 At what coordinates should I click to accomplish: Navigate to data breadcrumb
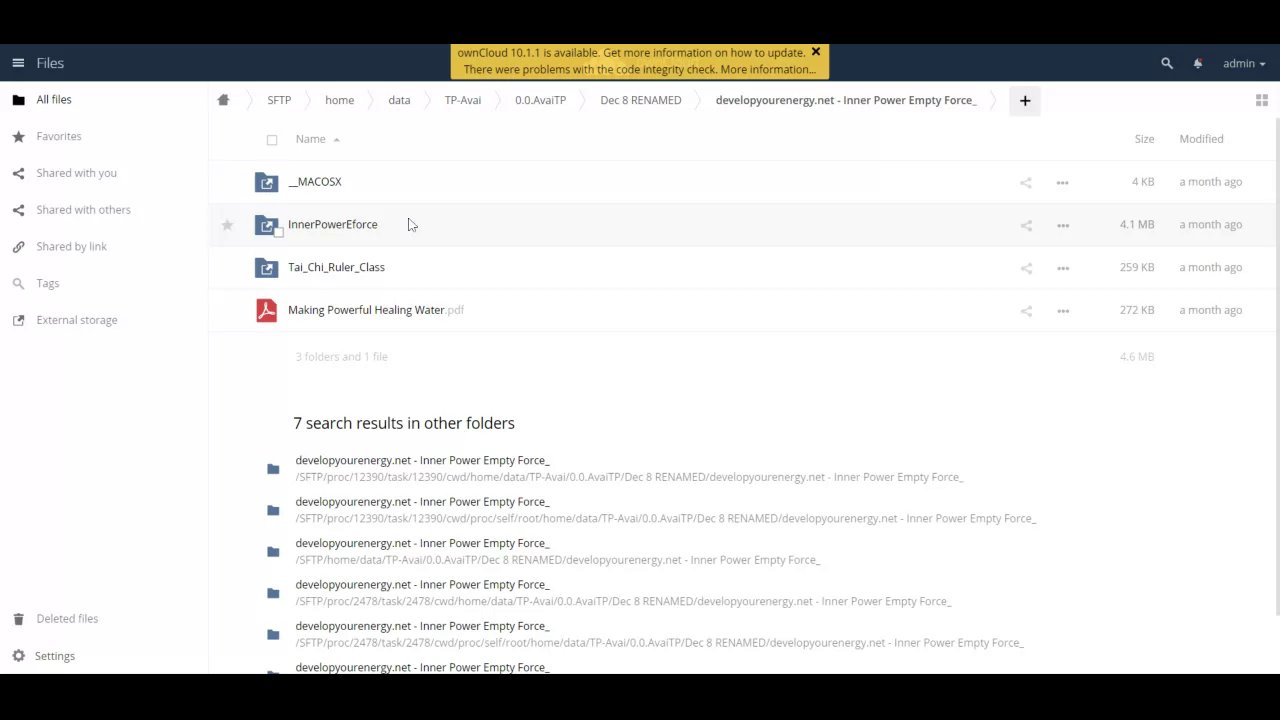(399, 100)
